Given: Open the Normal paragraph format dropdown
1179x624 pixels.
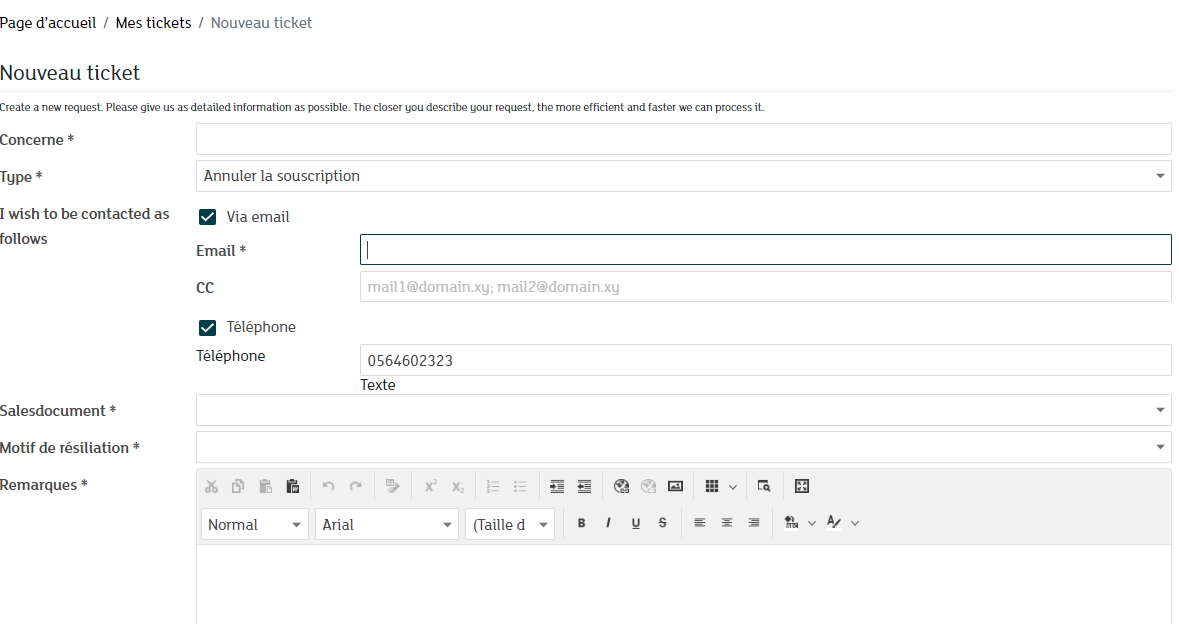Looking at the screenshot, I should click(x=255, y=524).
